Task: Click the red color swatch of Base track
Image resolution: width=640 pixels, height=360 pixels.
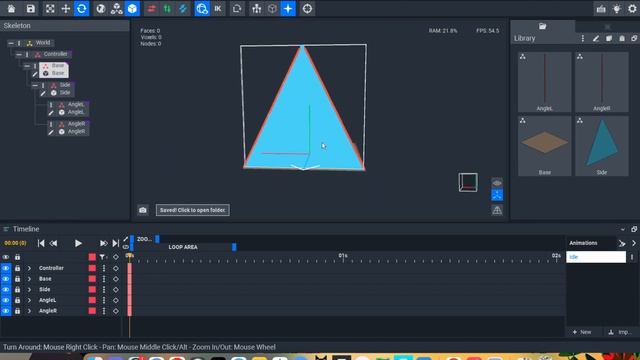Action: [92, 279]
